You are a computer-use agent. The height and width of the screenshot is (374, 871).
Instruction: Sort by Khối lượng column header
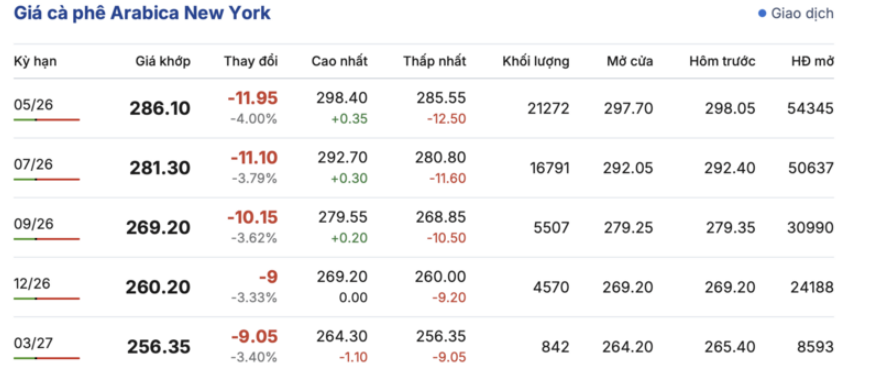click(536, 61)
